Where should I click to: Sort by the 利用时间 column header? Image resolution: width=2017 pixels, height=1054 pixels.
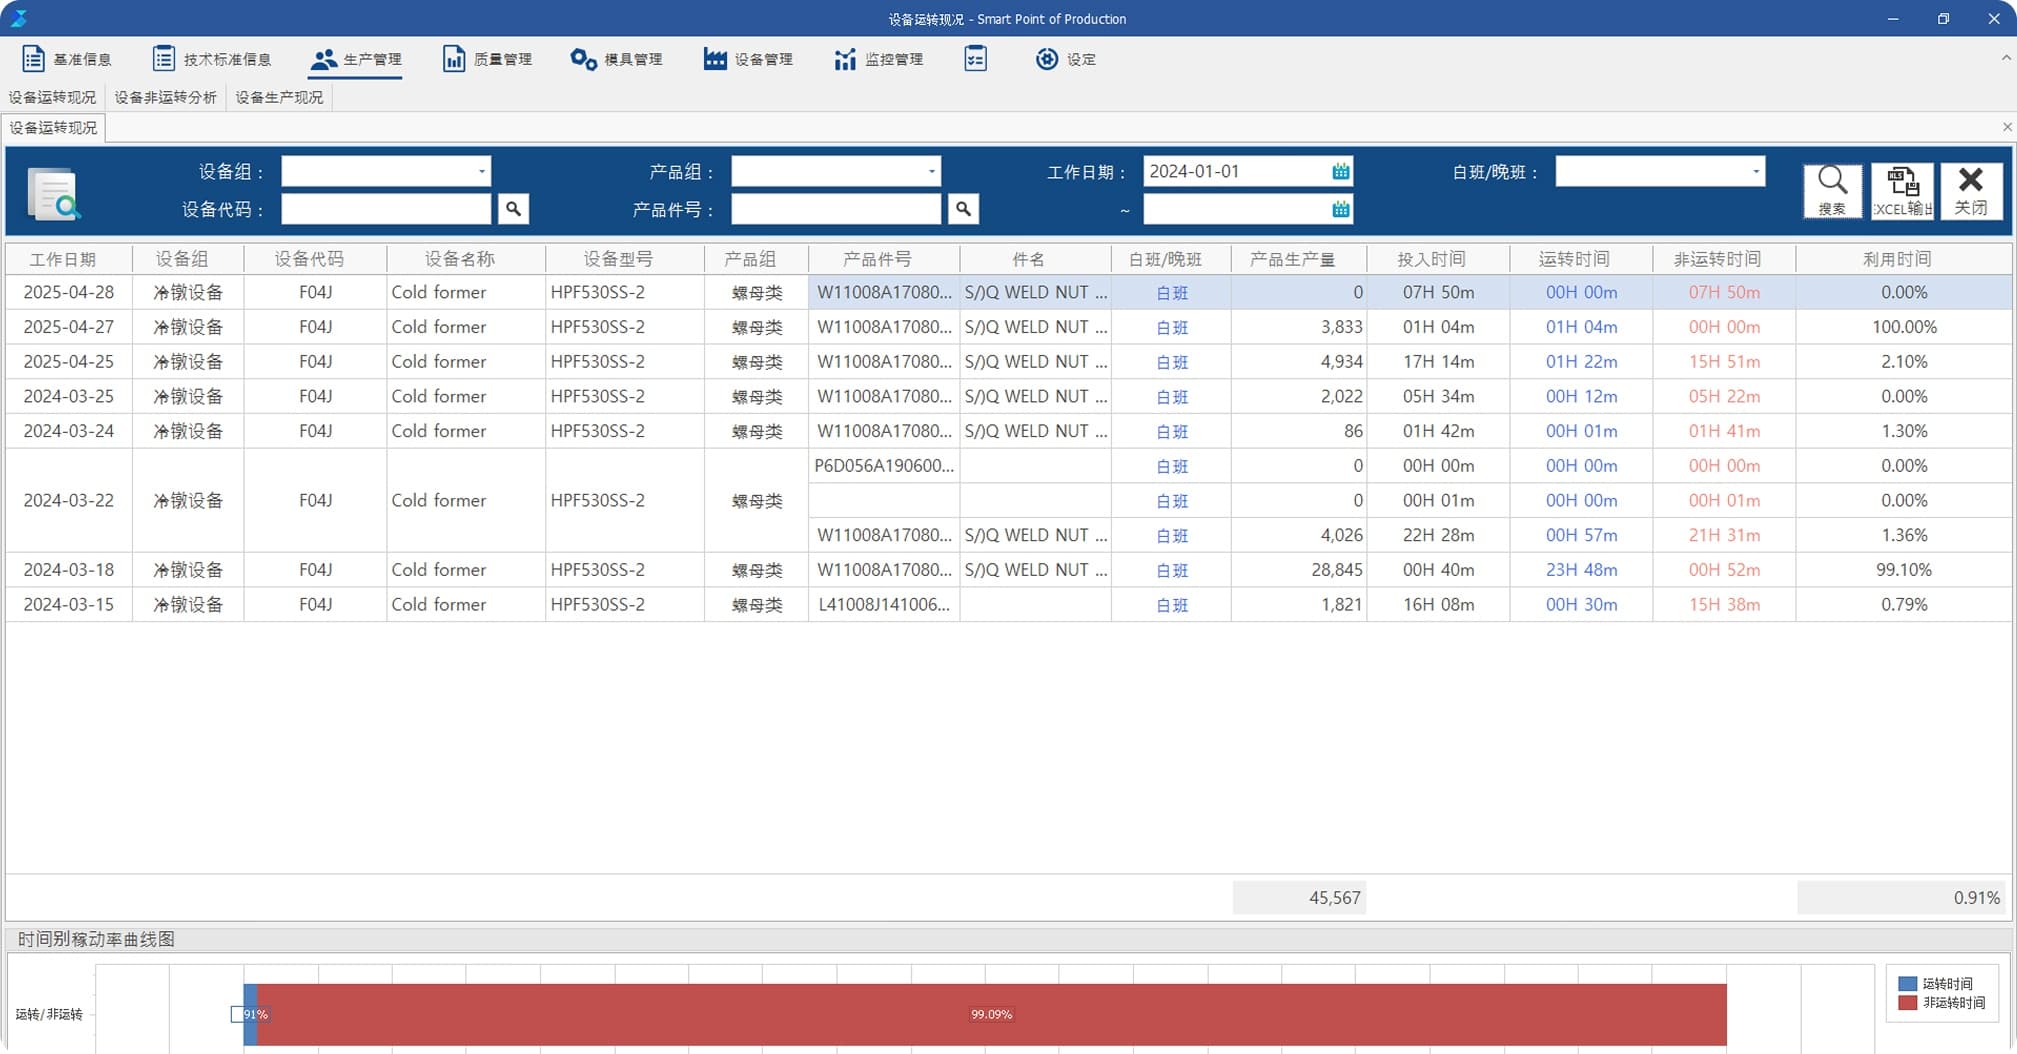click(x=1896, y=259)
